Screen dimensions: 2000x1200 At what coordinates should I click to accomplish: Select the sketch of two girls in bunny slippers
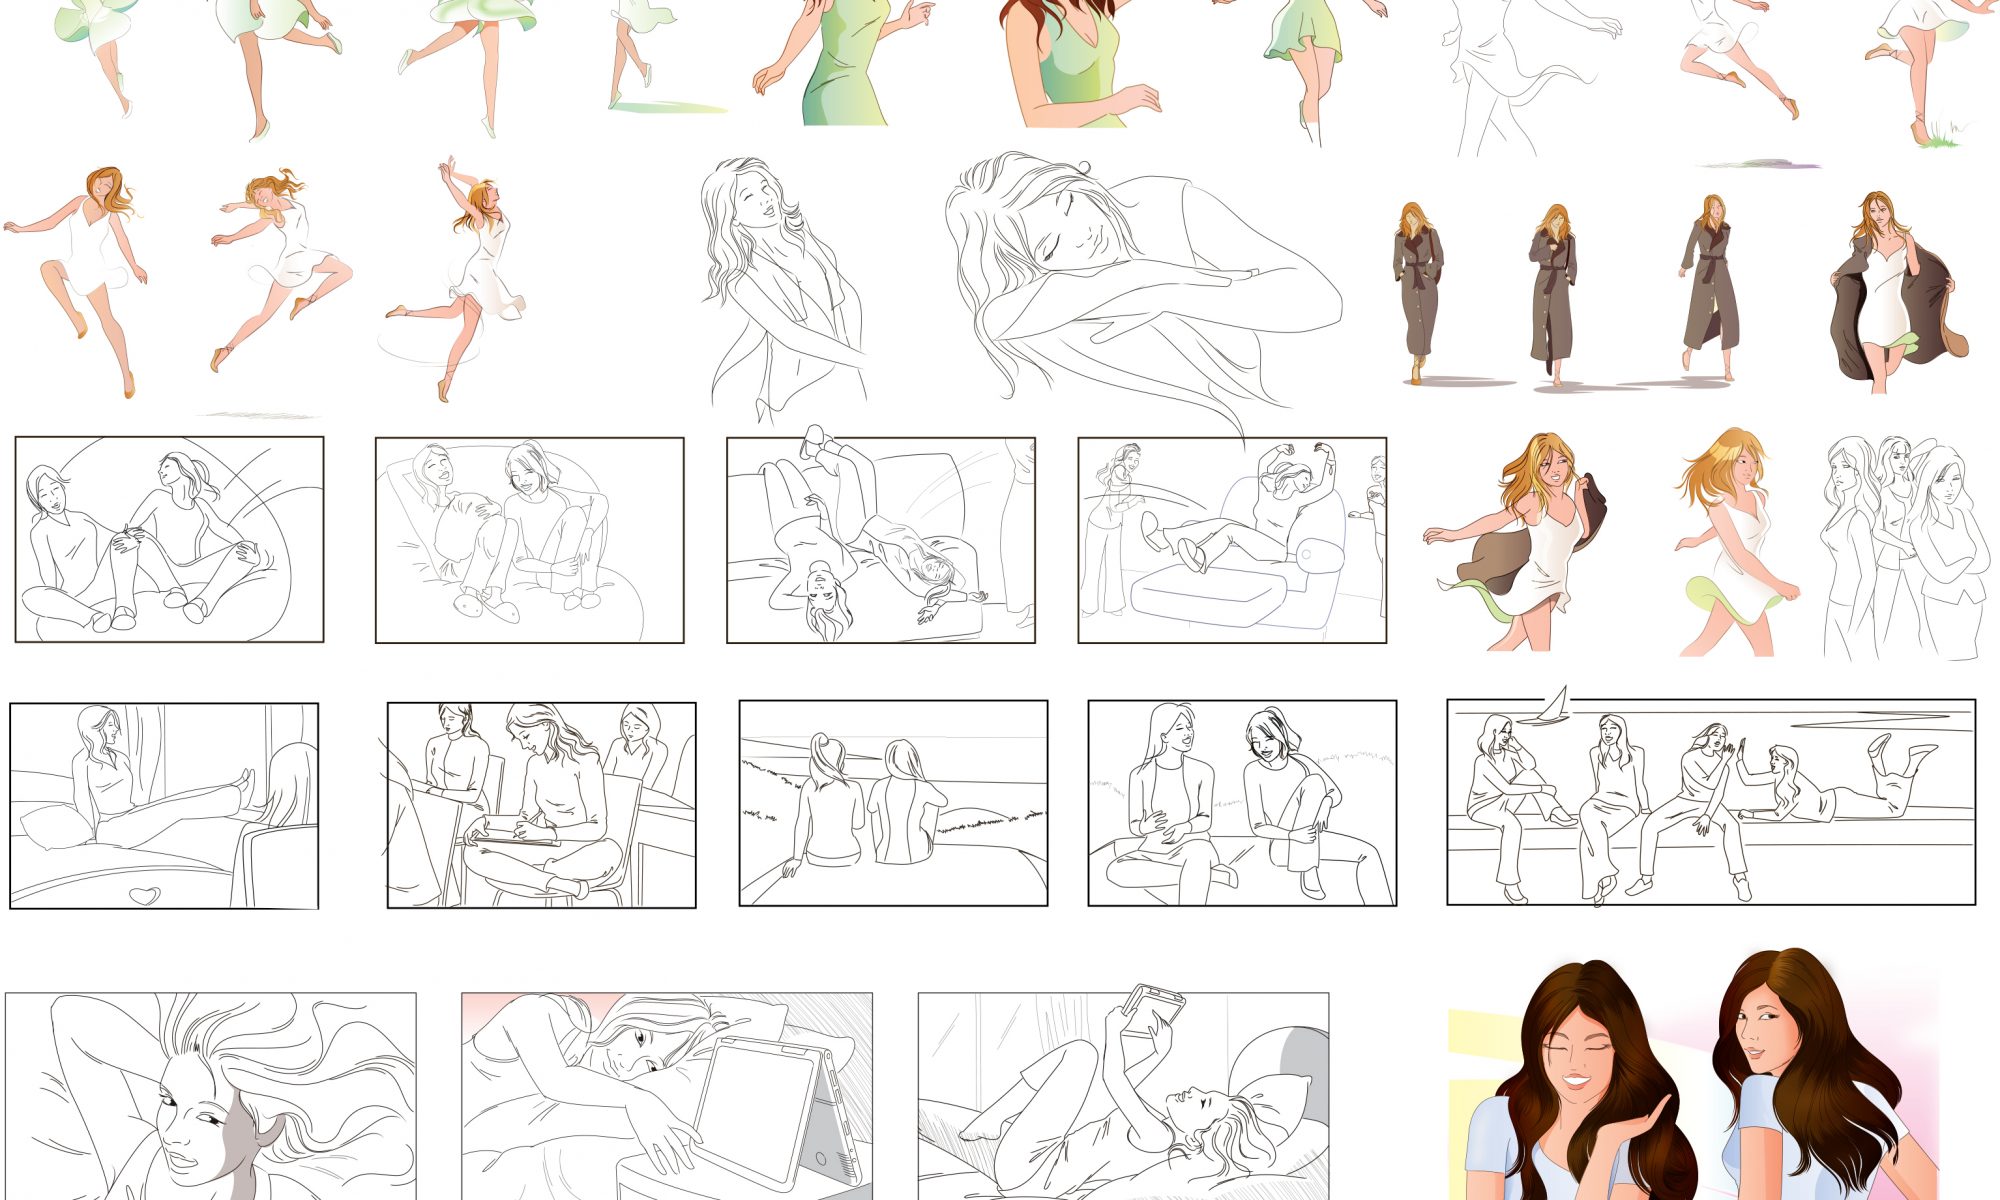529,540
